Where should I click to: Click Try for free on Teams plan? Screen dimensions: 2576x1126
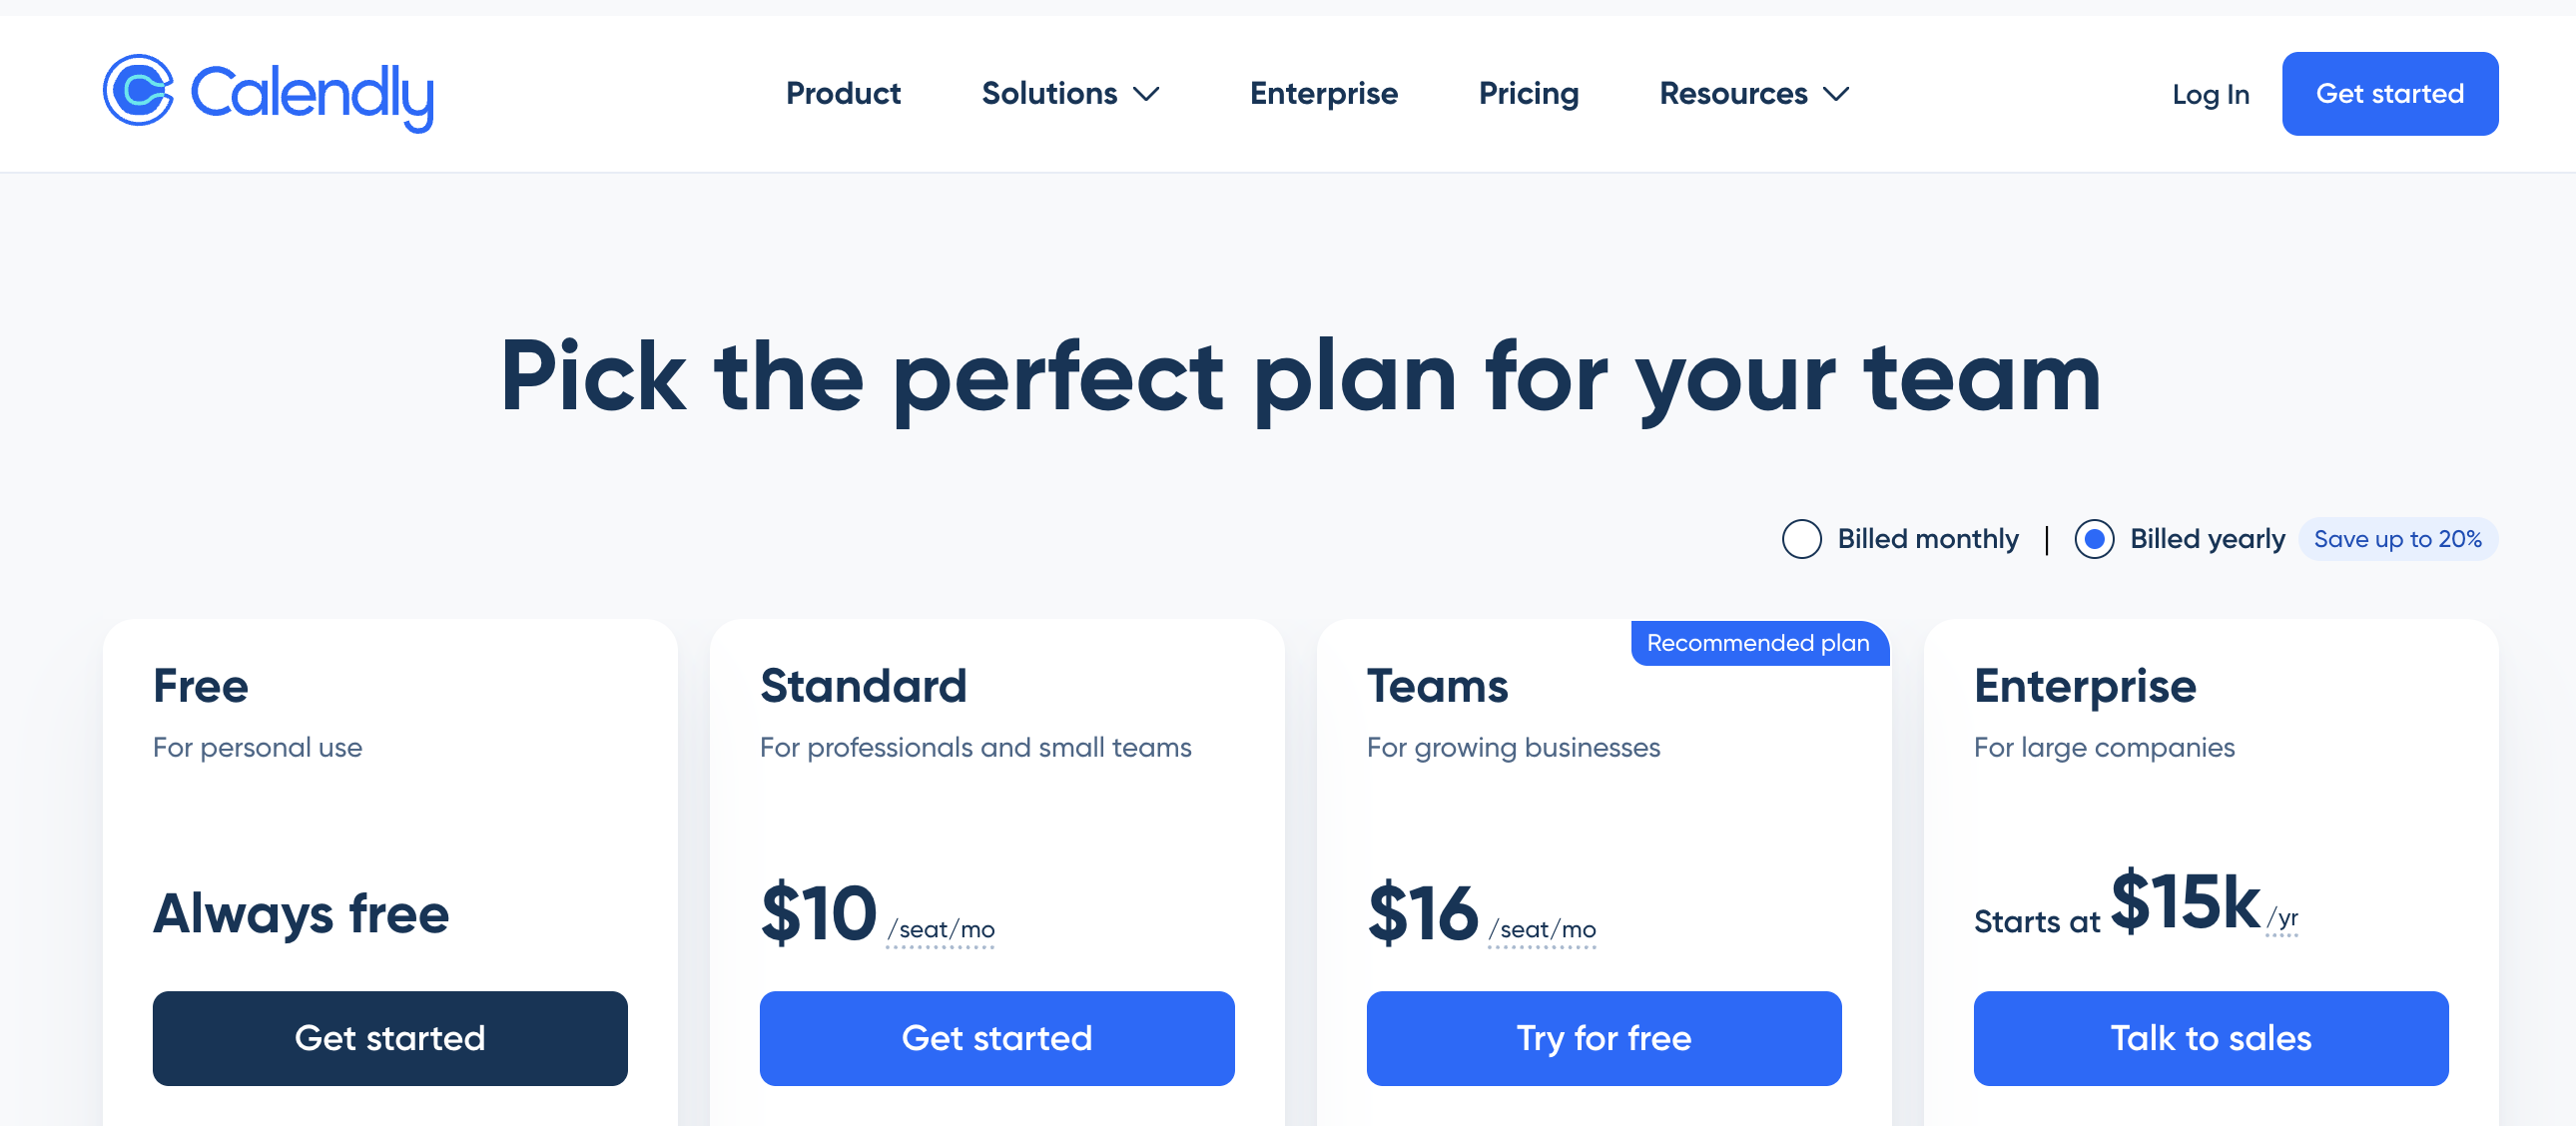click(x=1604, y=1038)
